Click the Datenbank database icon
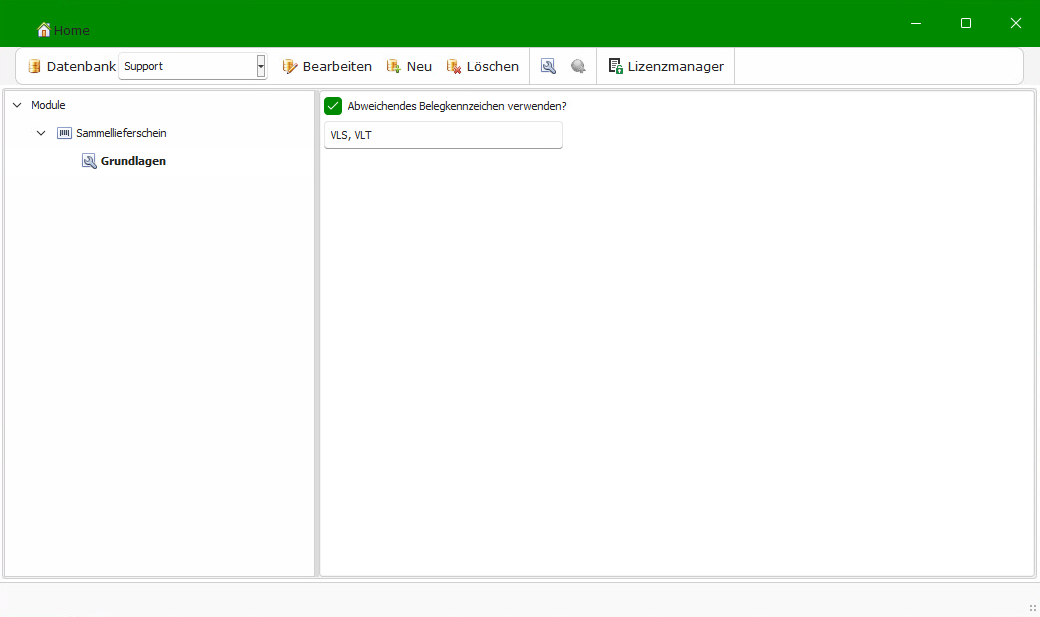1040x617 pixels. (x=34, y=66)
